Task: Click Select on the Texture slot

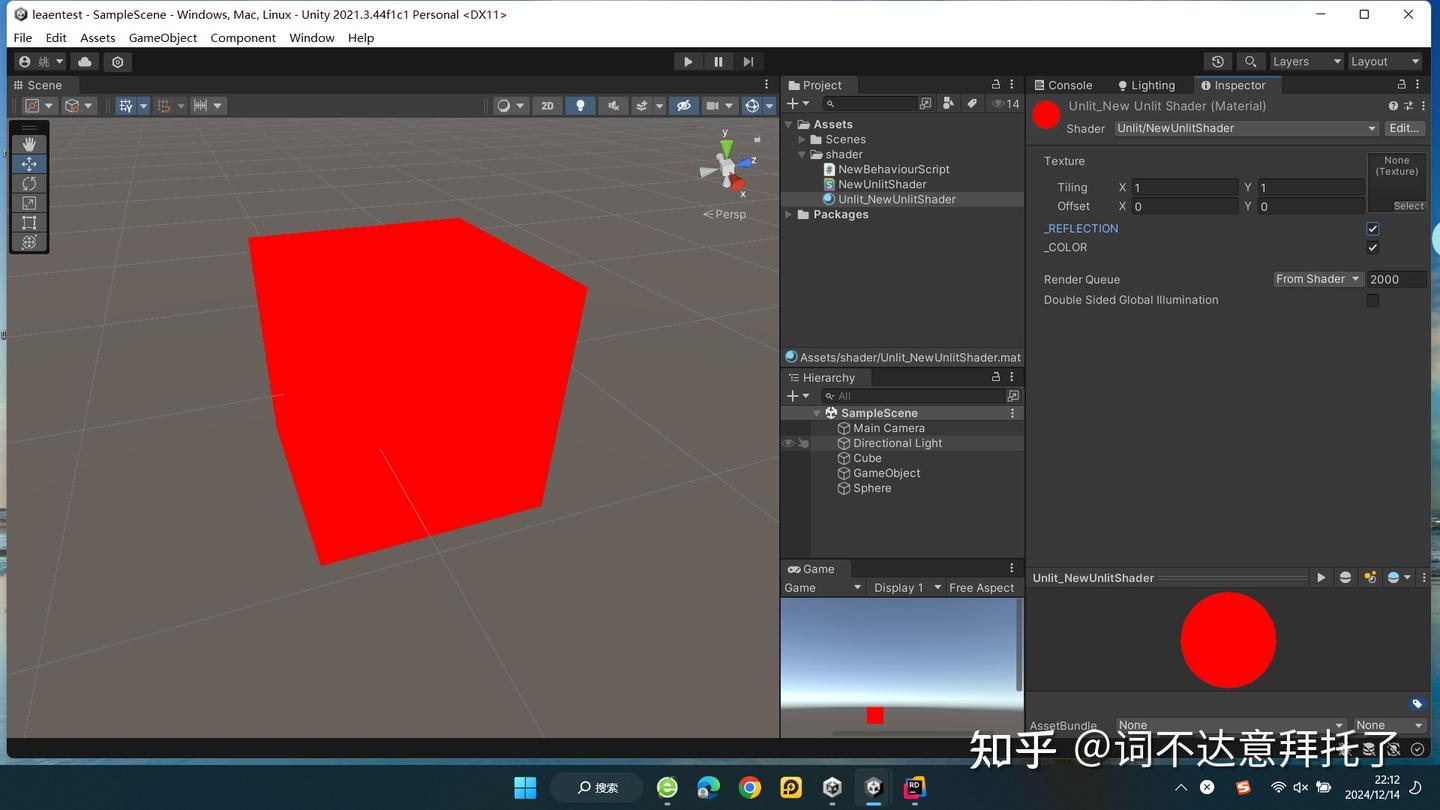Action: (1408, 205)
